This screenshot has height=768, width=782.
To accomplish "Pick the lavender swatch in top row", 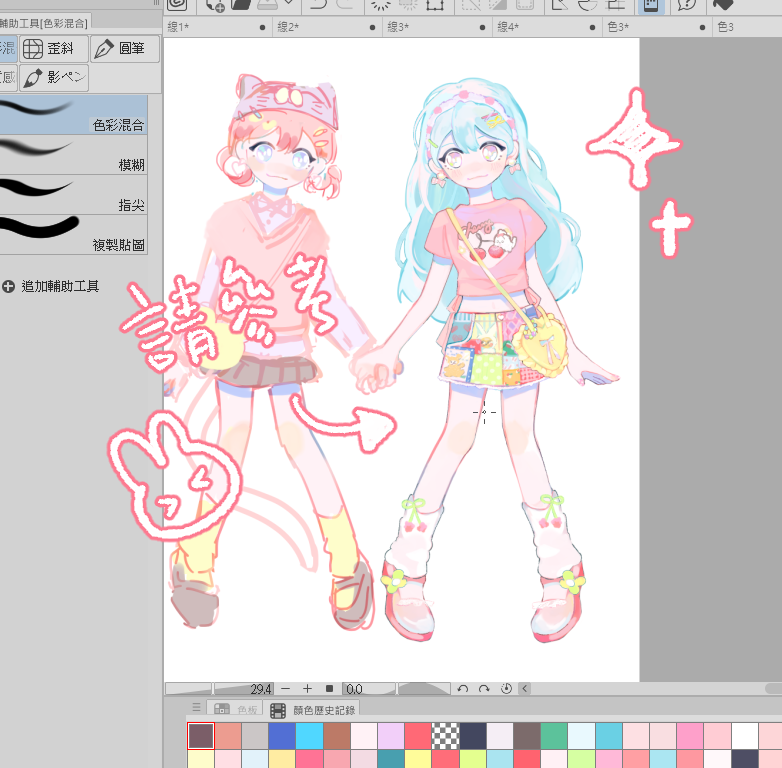I will pyautogui.click(x=391, y=736).
